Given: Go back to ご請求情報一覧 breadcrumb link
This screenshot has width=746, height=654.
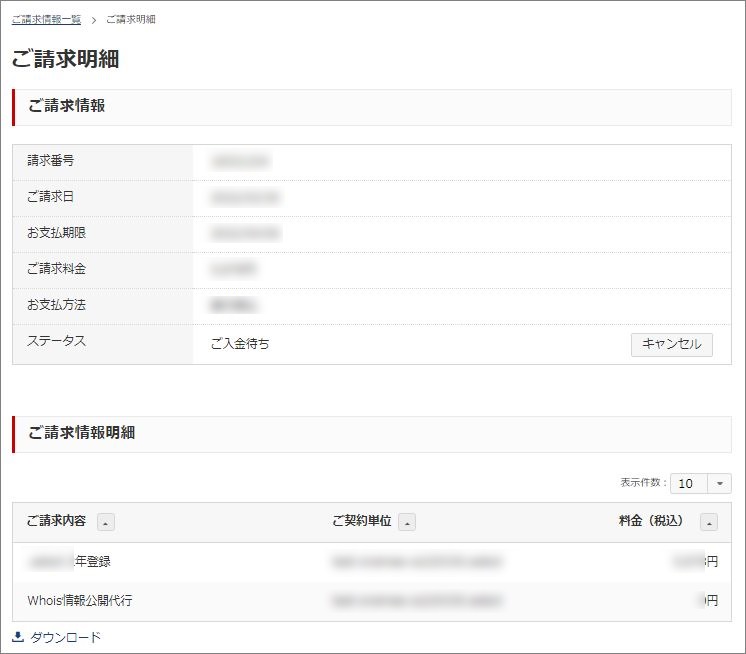Looking at the screenshot, I should (46, 20).
